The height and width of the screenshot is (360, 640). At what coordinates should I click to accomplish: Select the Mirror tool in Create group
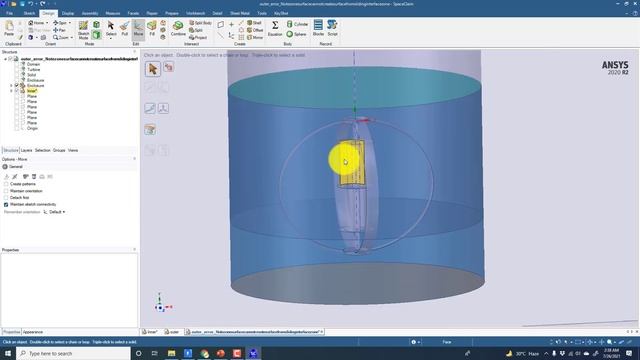[255, 38]
